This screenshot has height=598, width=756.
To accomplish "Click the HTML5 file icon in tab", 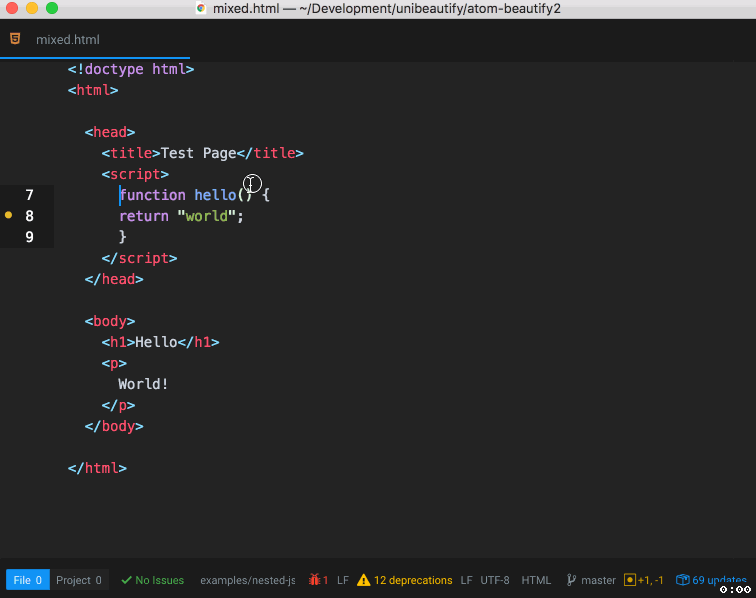I will [15, 39].
